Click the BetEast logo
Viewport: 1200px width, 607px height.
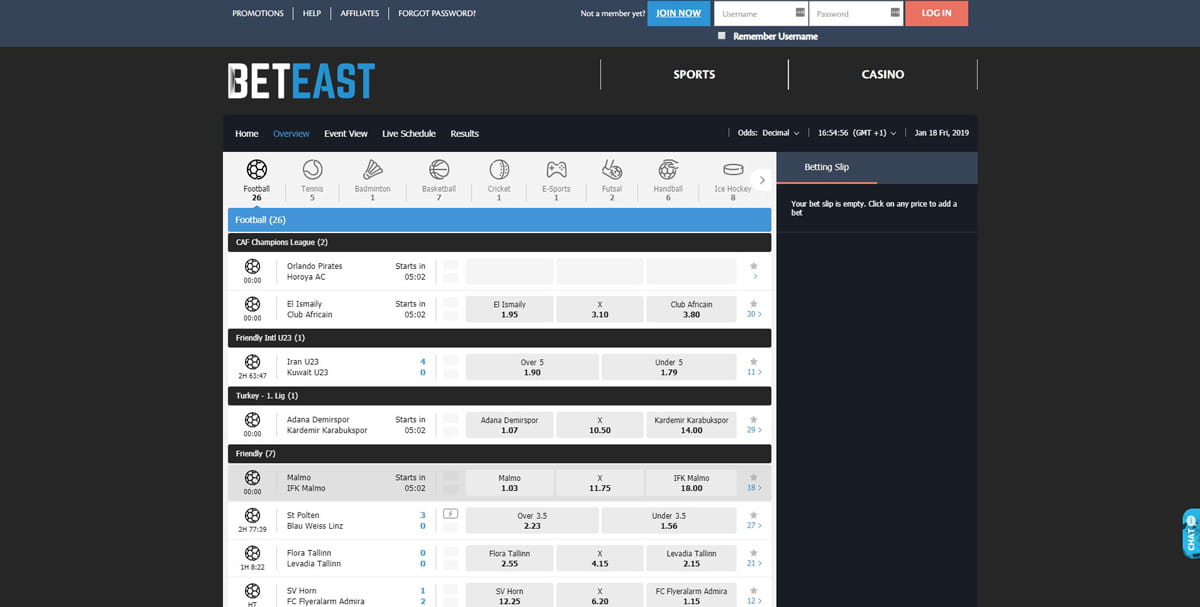click(301, 80)
